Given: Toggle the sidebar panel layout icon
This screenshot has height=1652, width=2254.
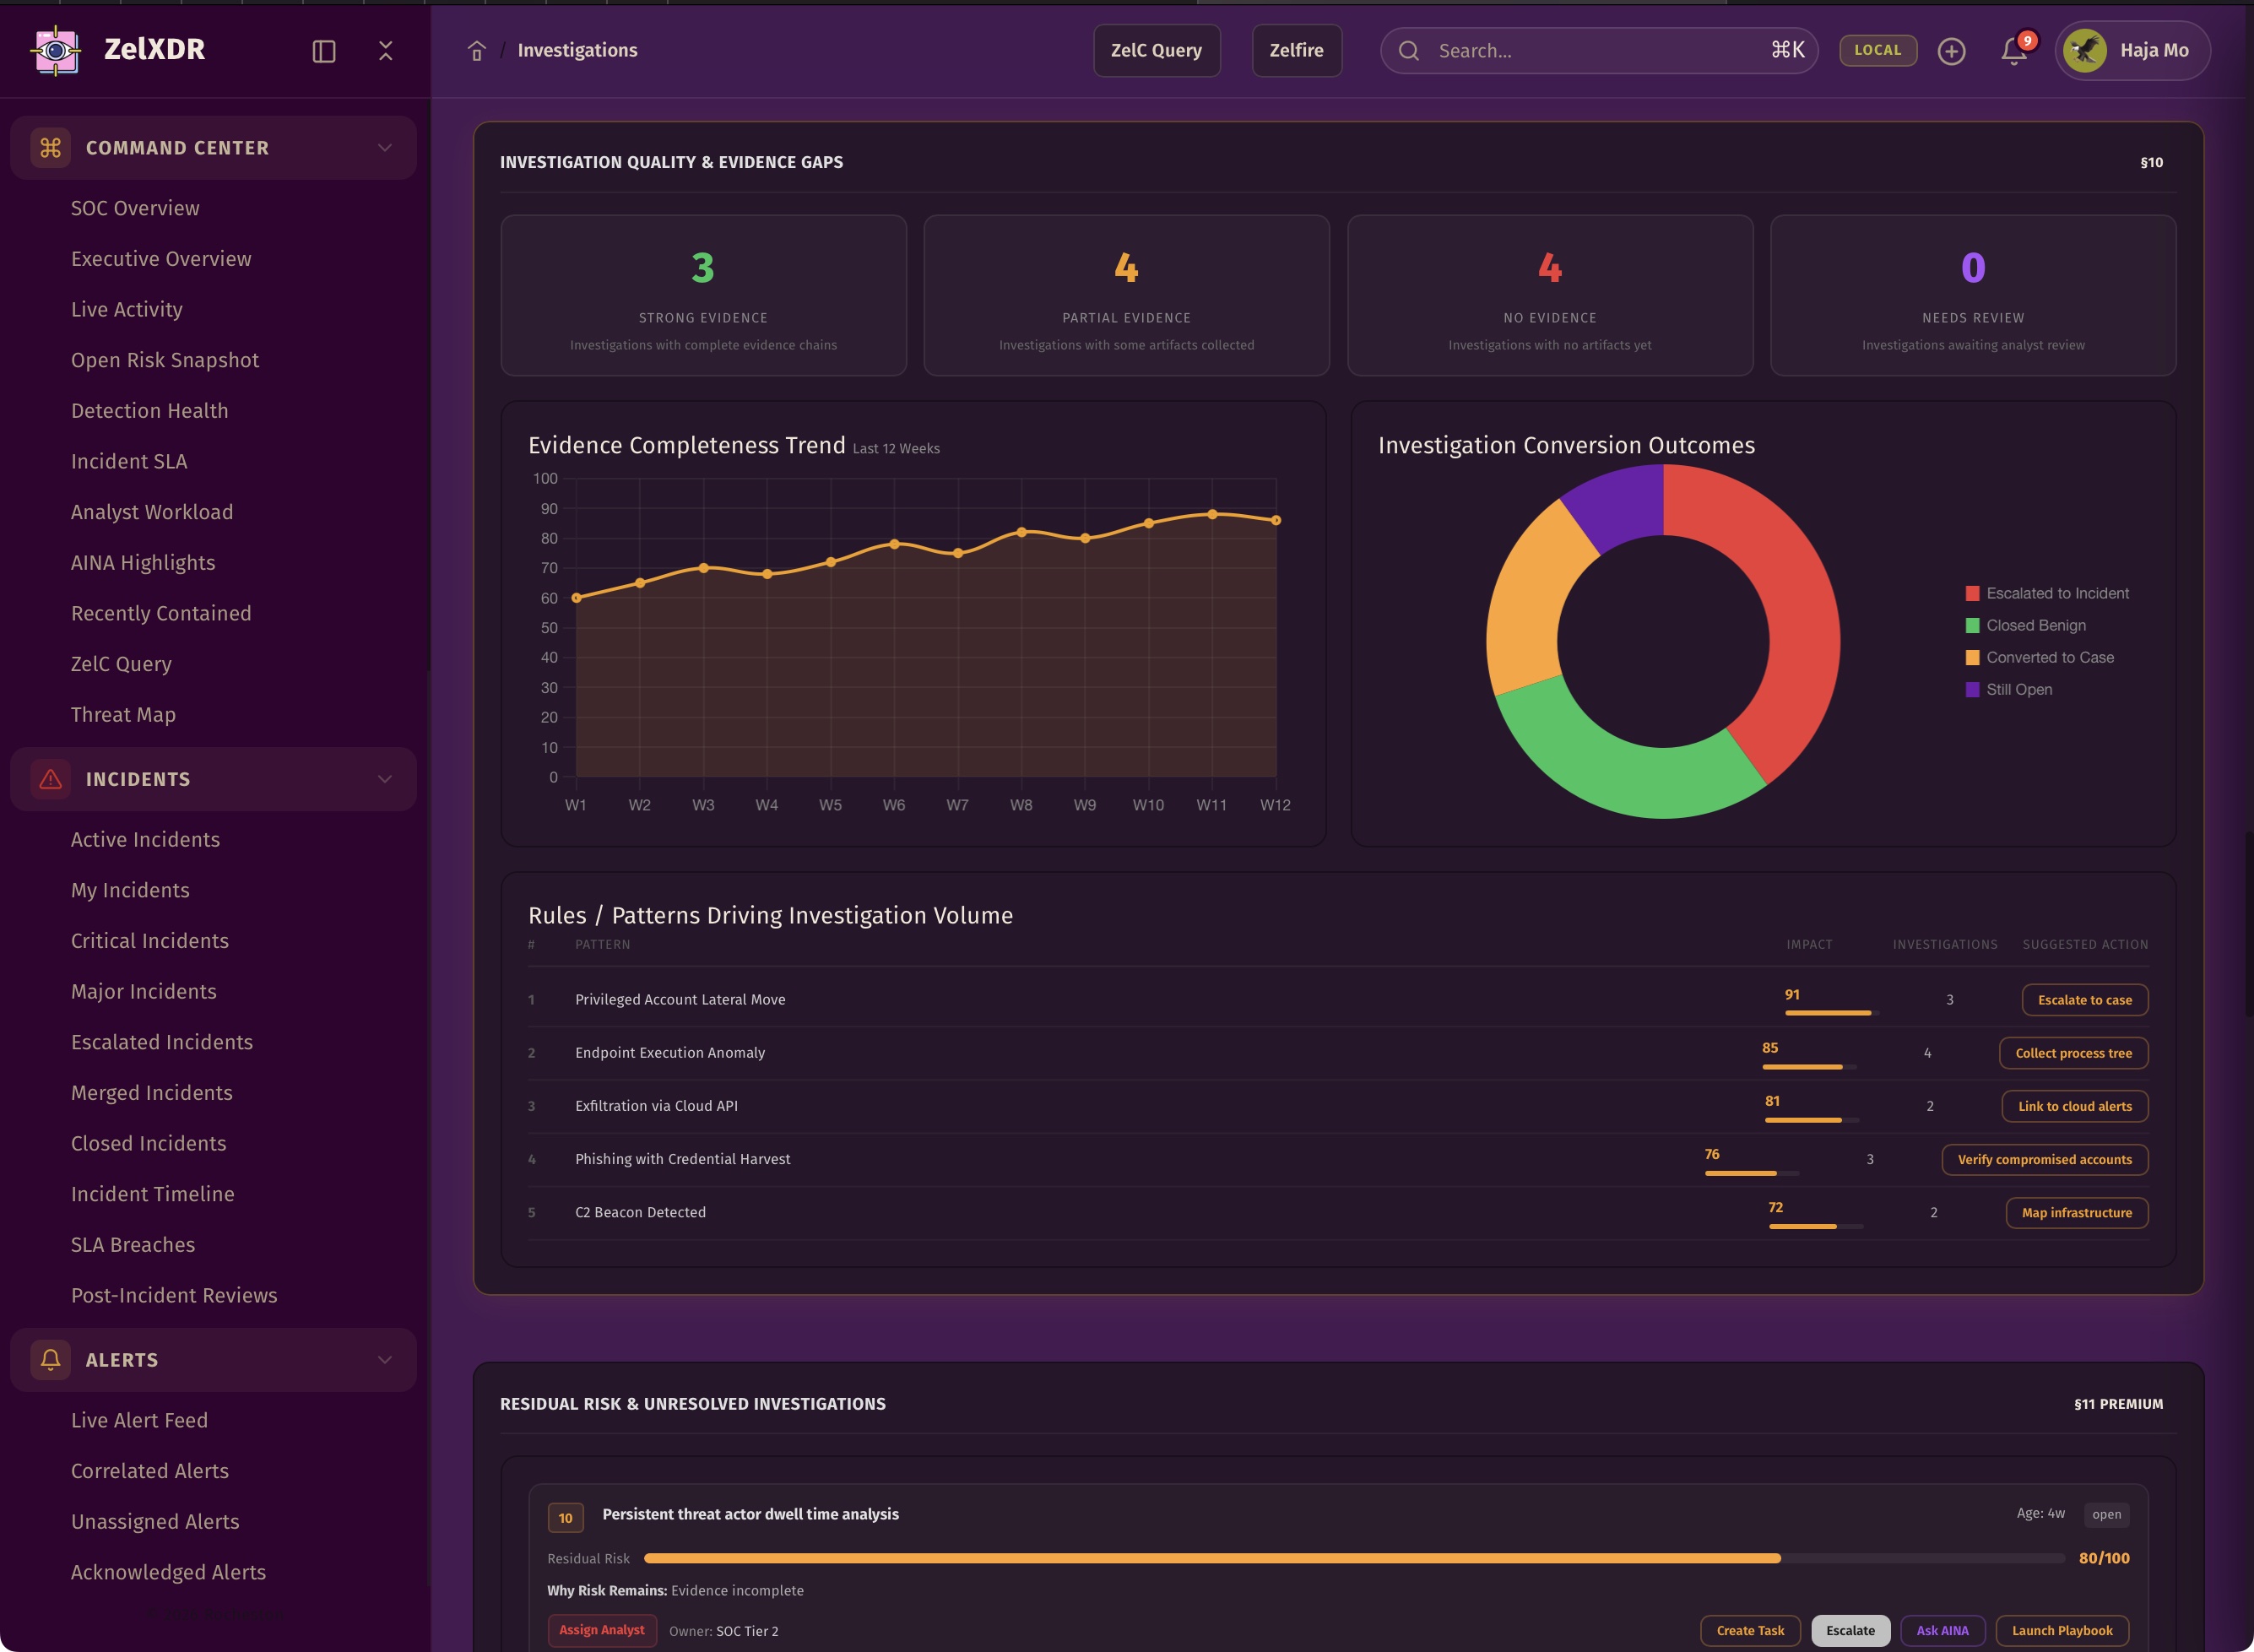Looking at the screenshot, I should tap(323, 51).
